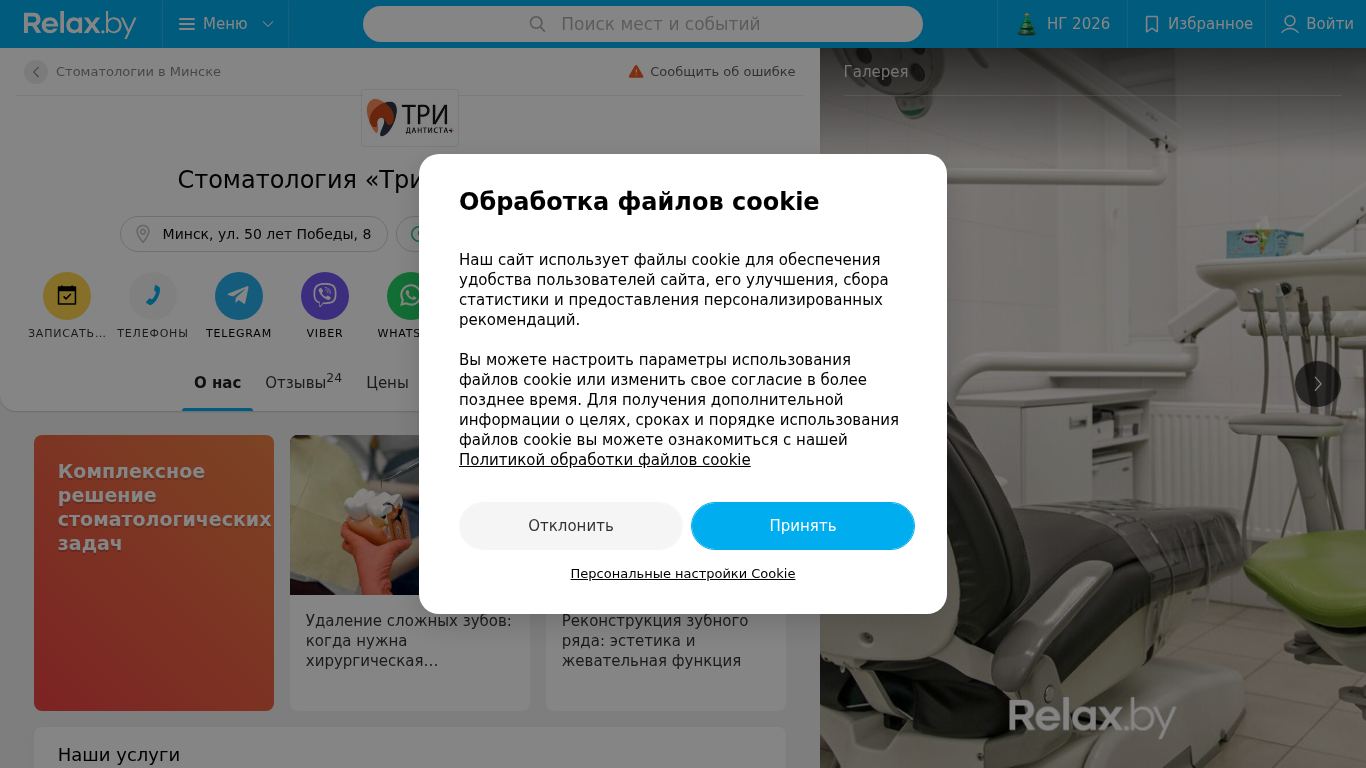Screen dimensions: 1366x768
Task: Open the Войти login button
Action: [1317, 24]
